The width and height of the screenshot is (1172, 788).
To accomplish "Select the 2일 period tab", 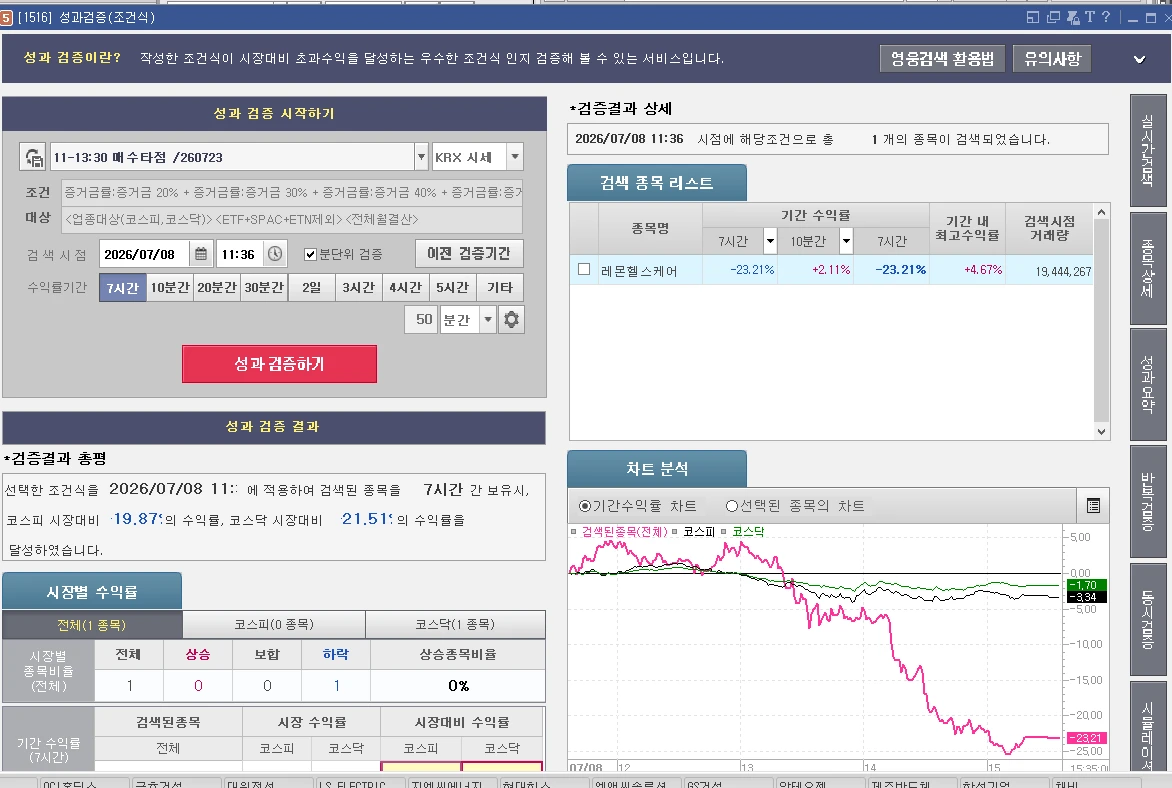I will click(311, 288).
